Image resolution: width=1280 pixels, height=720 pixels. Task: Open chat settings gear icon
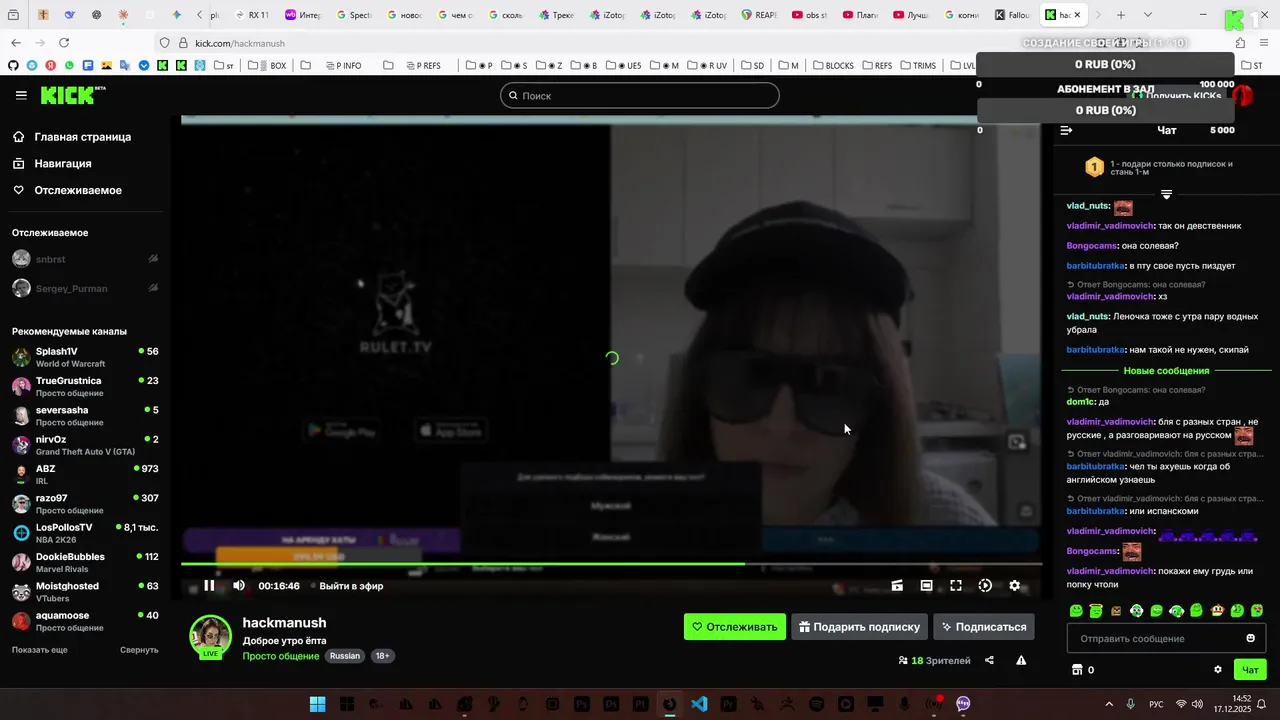click(x=1218, y=670)
